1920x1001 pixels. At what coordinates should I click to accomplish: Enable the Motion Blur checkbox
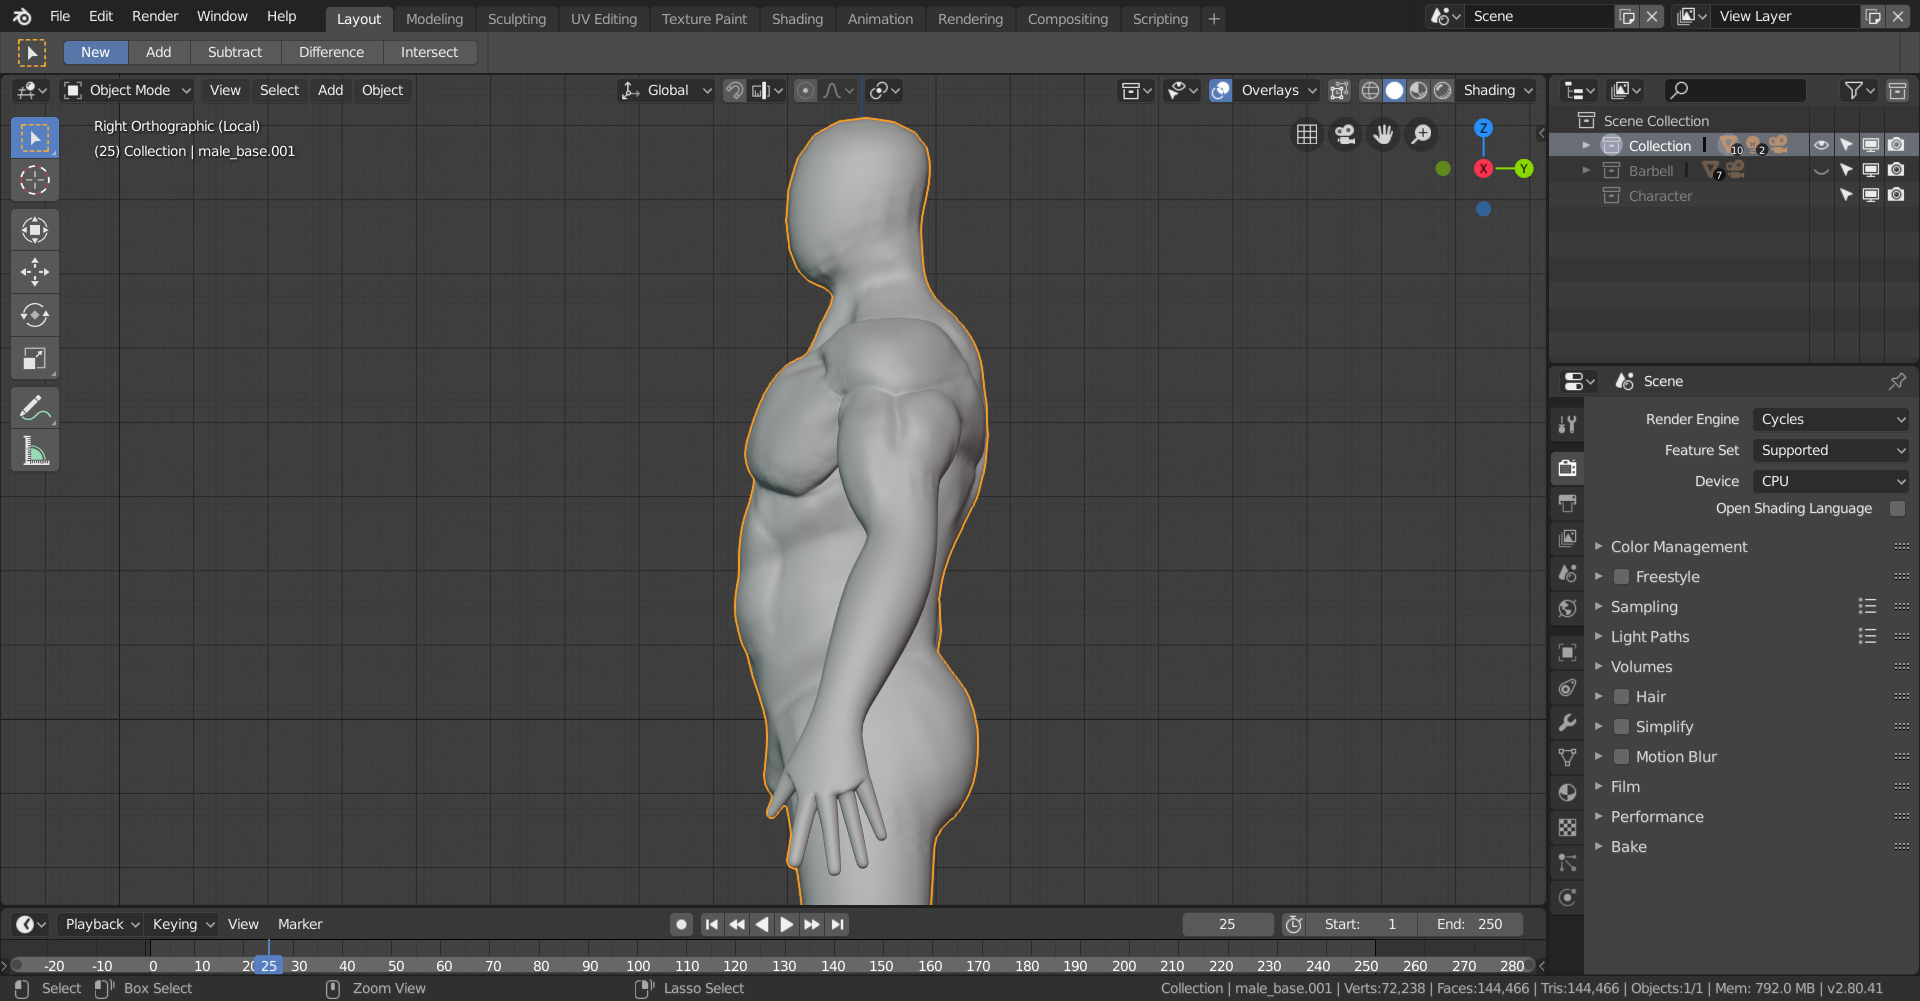click(1622, 757)
